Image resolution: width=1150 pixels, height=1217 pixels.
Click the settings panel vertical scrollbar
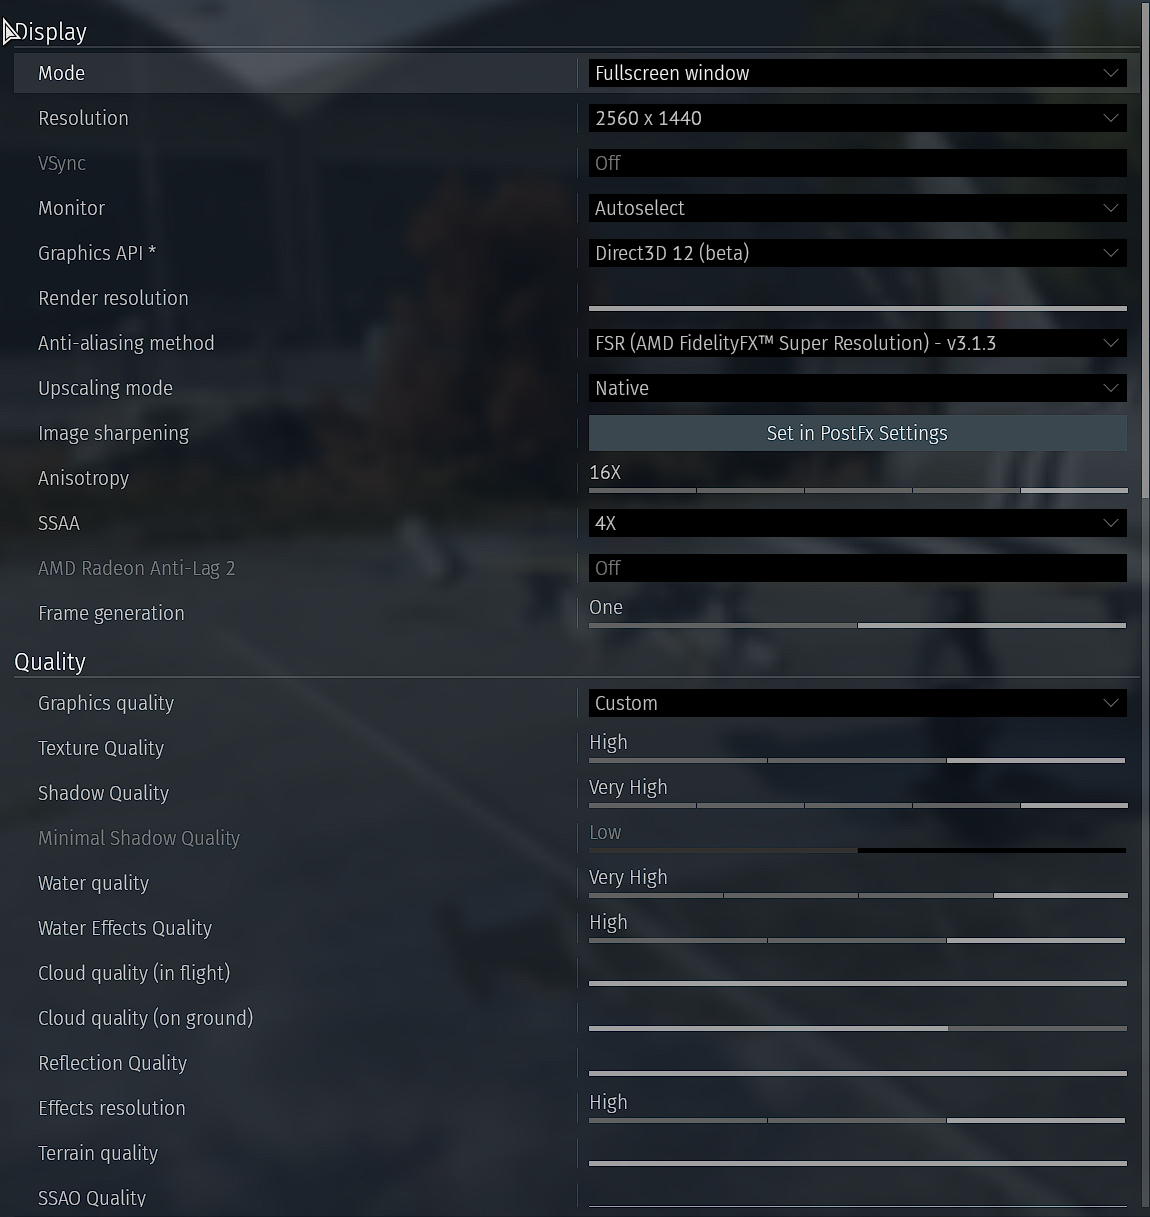coord(1144,250)
